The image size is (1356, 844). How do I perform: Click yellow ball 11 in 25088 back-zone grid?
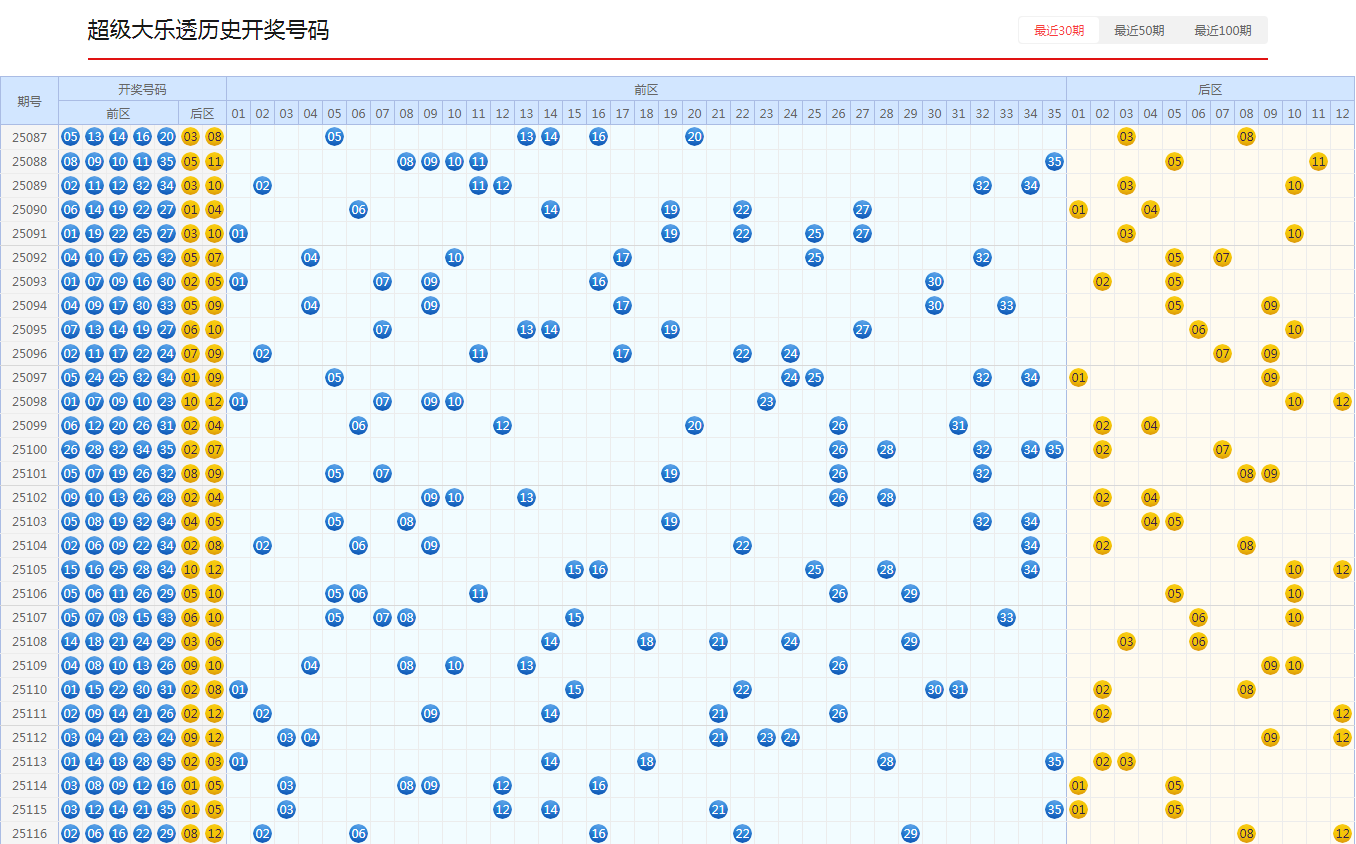(1318, 161)
